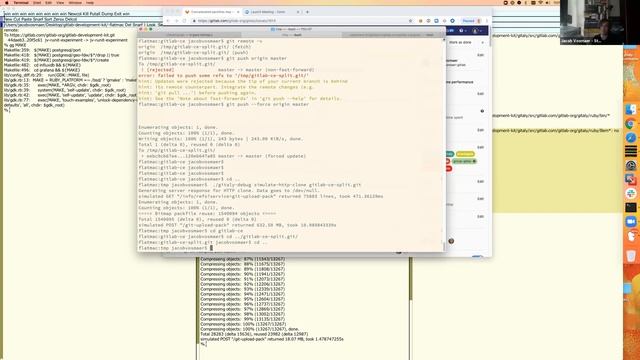The height and width of the screenshot is (360, 640).
Task: Close the Launch Meeting Zoom tab
Action: (298, 12)
